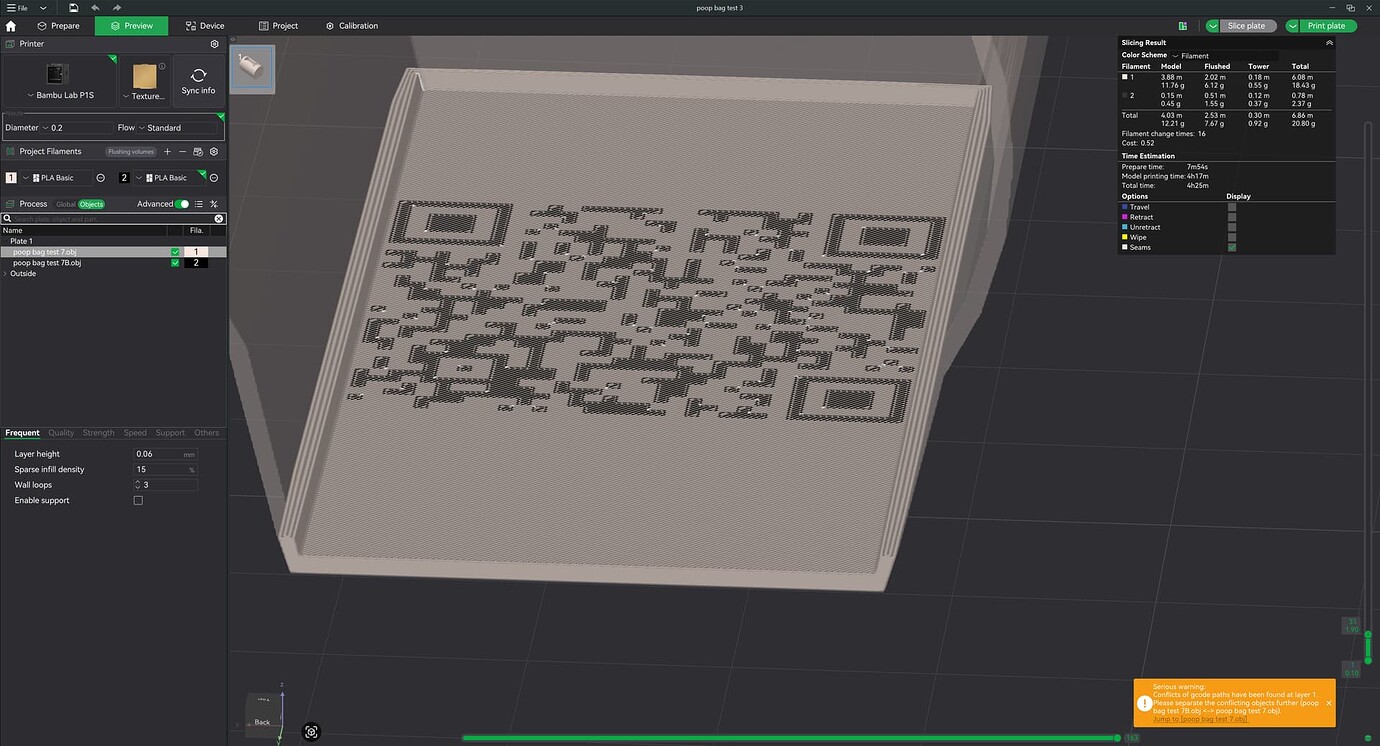Remove a filament with the minus icon
Image resolution: width=1380 pixels, height=746 pixels.
click(182, 151)
